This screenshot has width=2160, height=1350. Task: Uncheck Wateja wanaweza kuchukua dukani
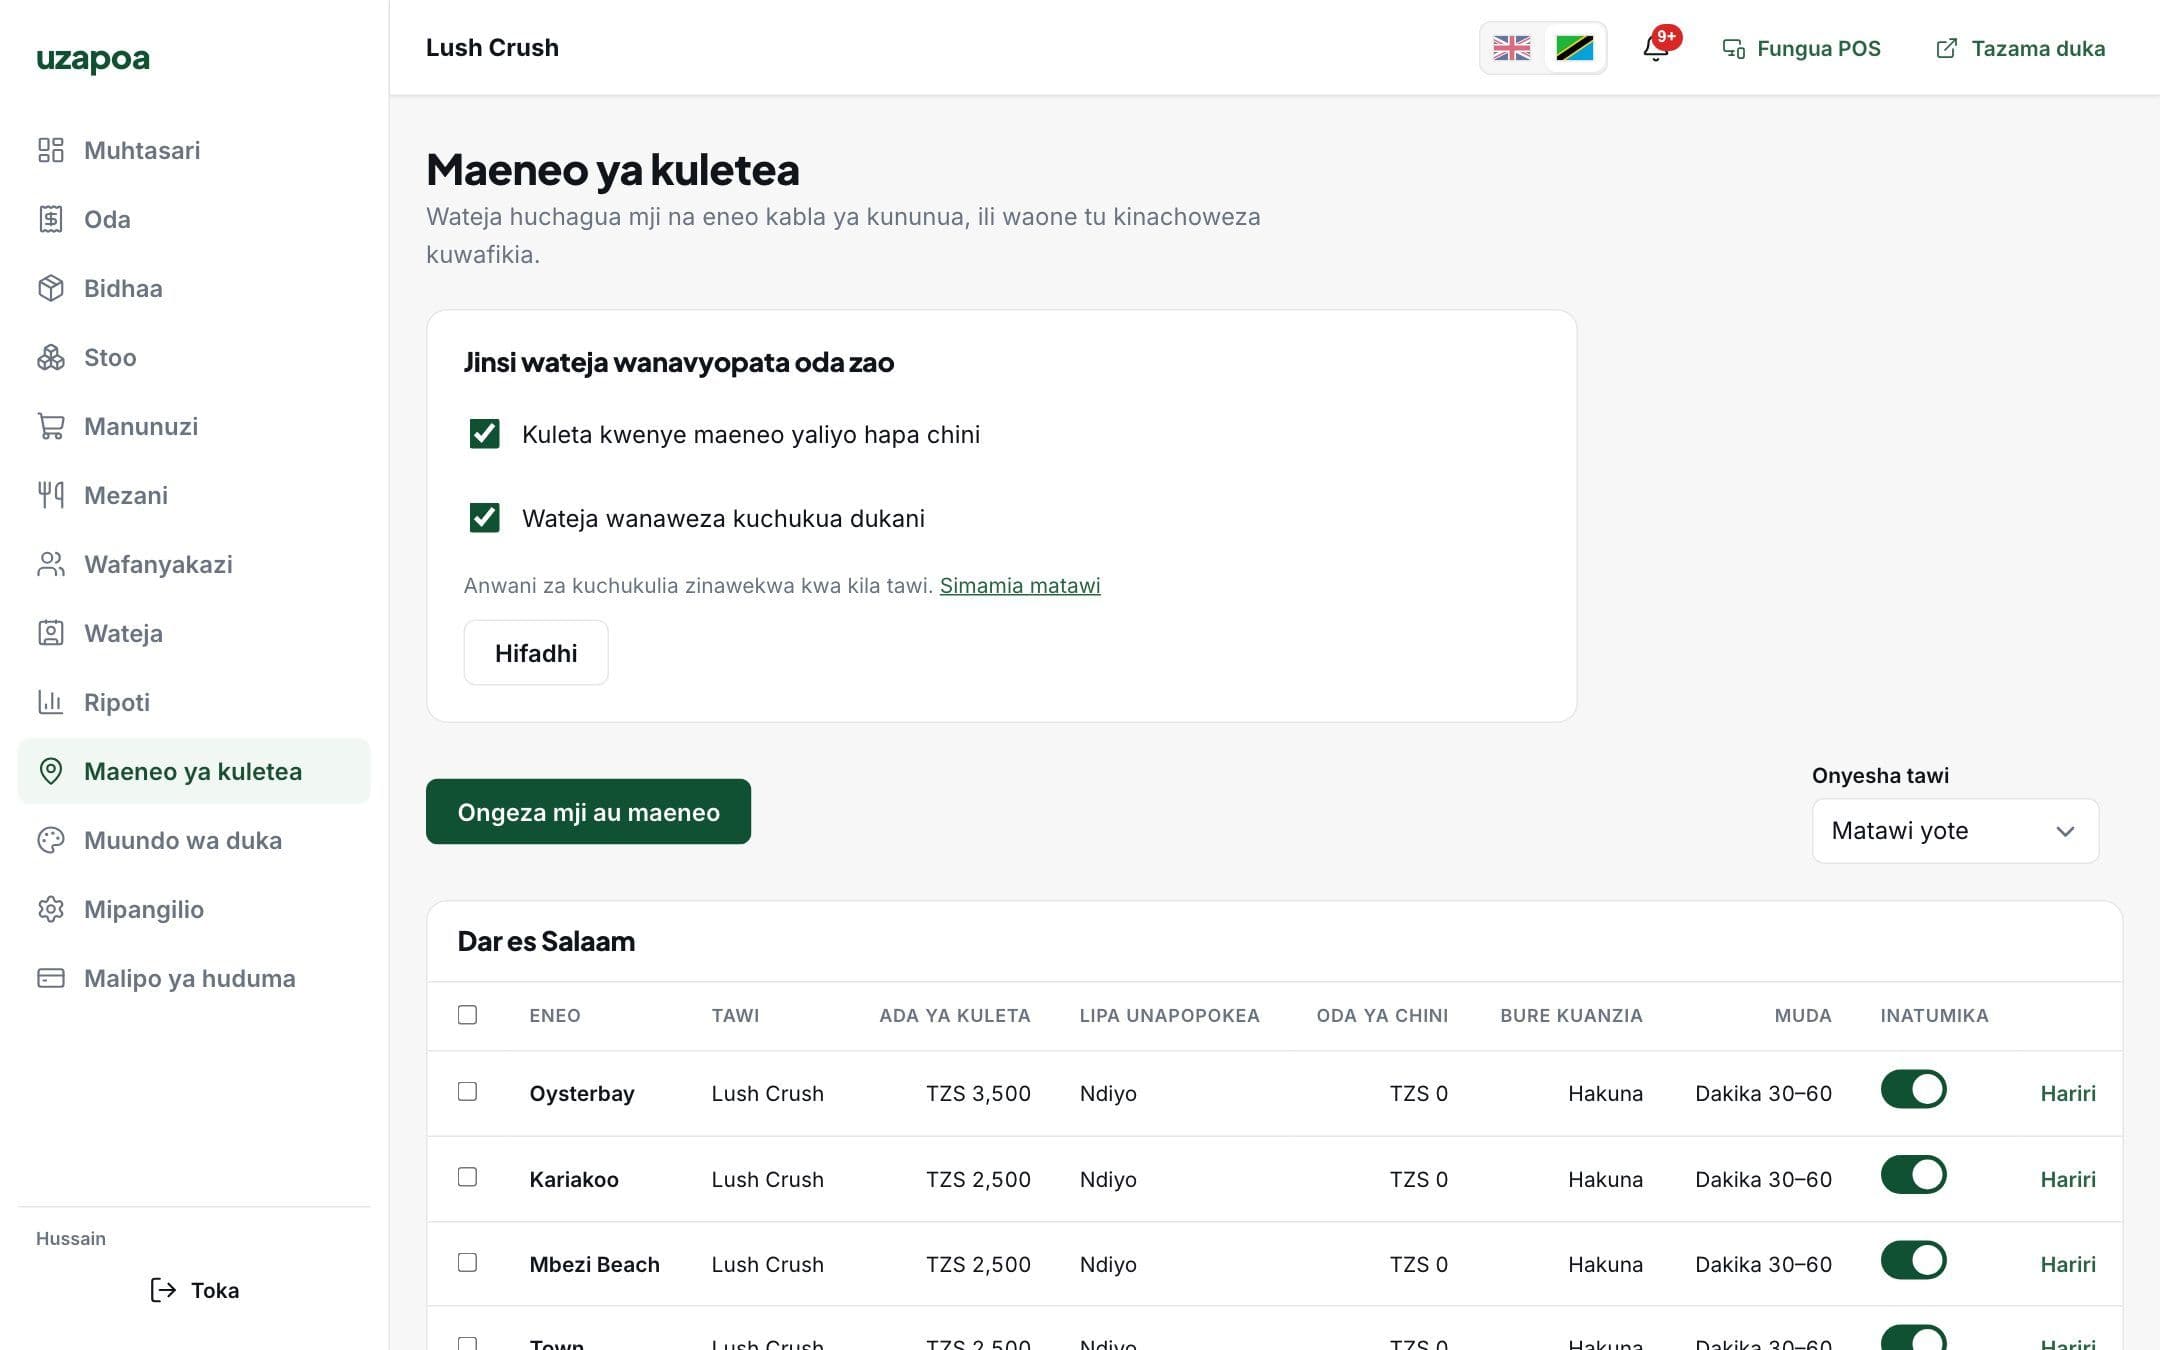tap(485, 518)
